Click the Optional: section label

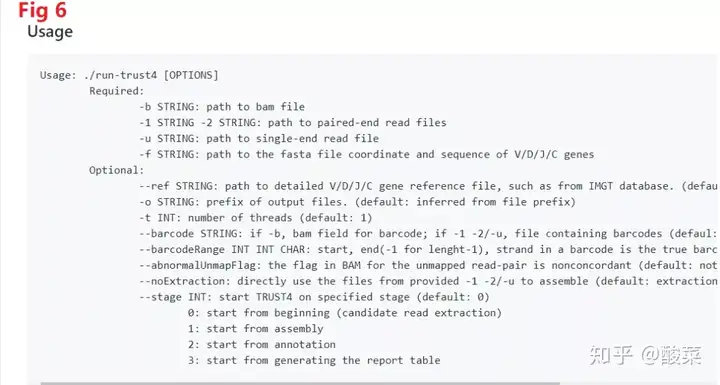[x=117, y=170]
